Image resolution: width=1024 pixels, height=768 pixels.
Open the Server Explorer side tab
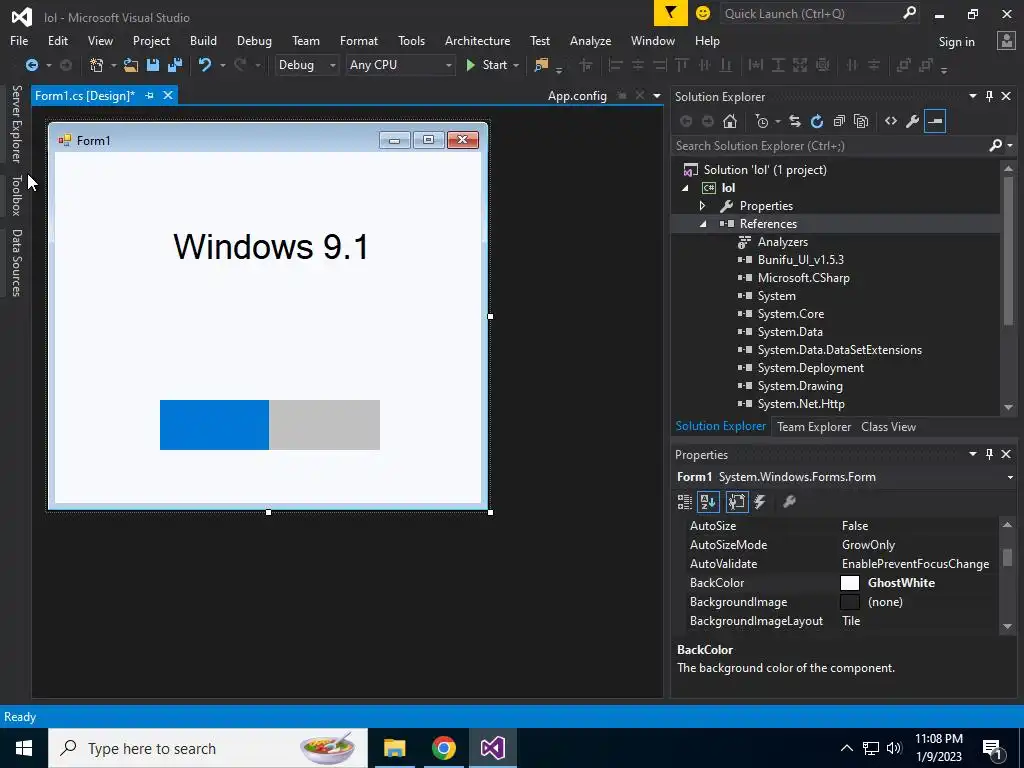[x=17, y=123]
